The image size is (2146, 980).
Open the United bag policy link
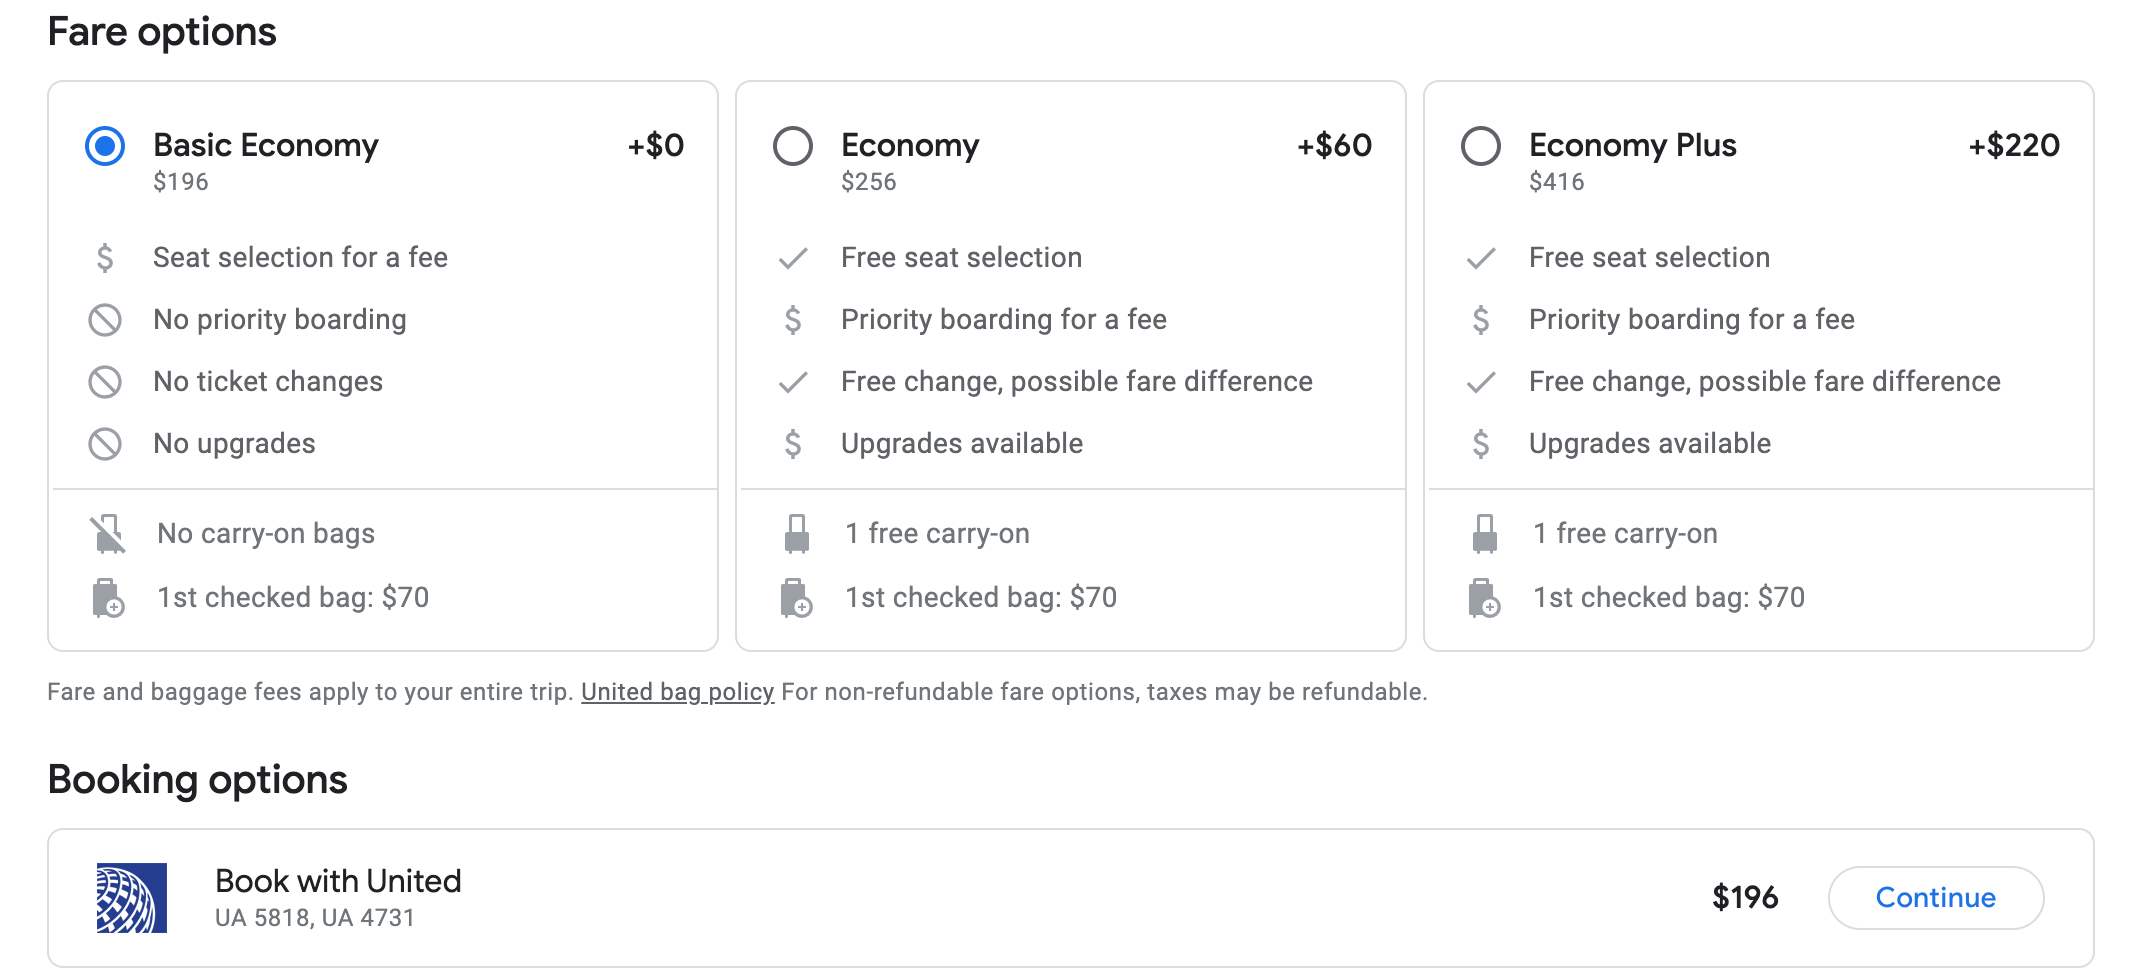coord(677,692)
